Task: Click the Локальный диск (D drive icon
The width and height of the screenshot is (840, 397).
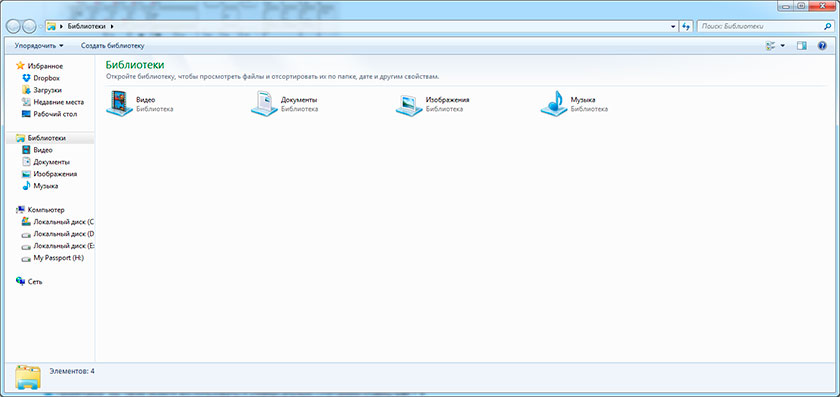Action: tap(26, 234)
